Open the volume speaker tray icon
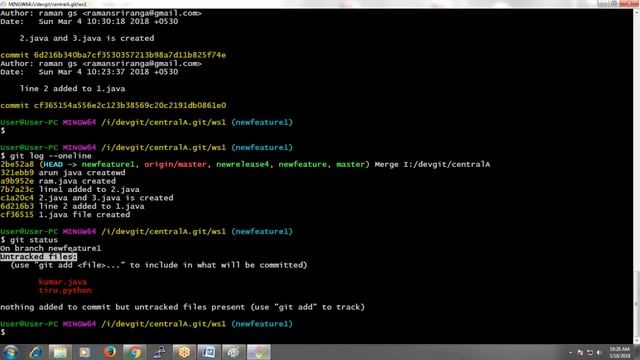The width and height of the screenshot is (640, 360). tap(599, 353)
